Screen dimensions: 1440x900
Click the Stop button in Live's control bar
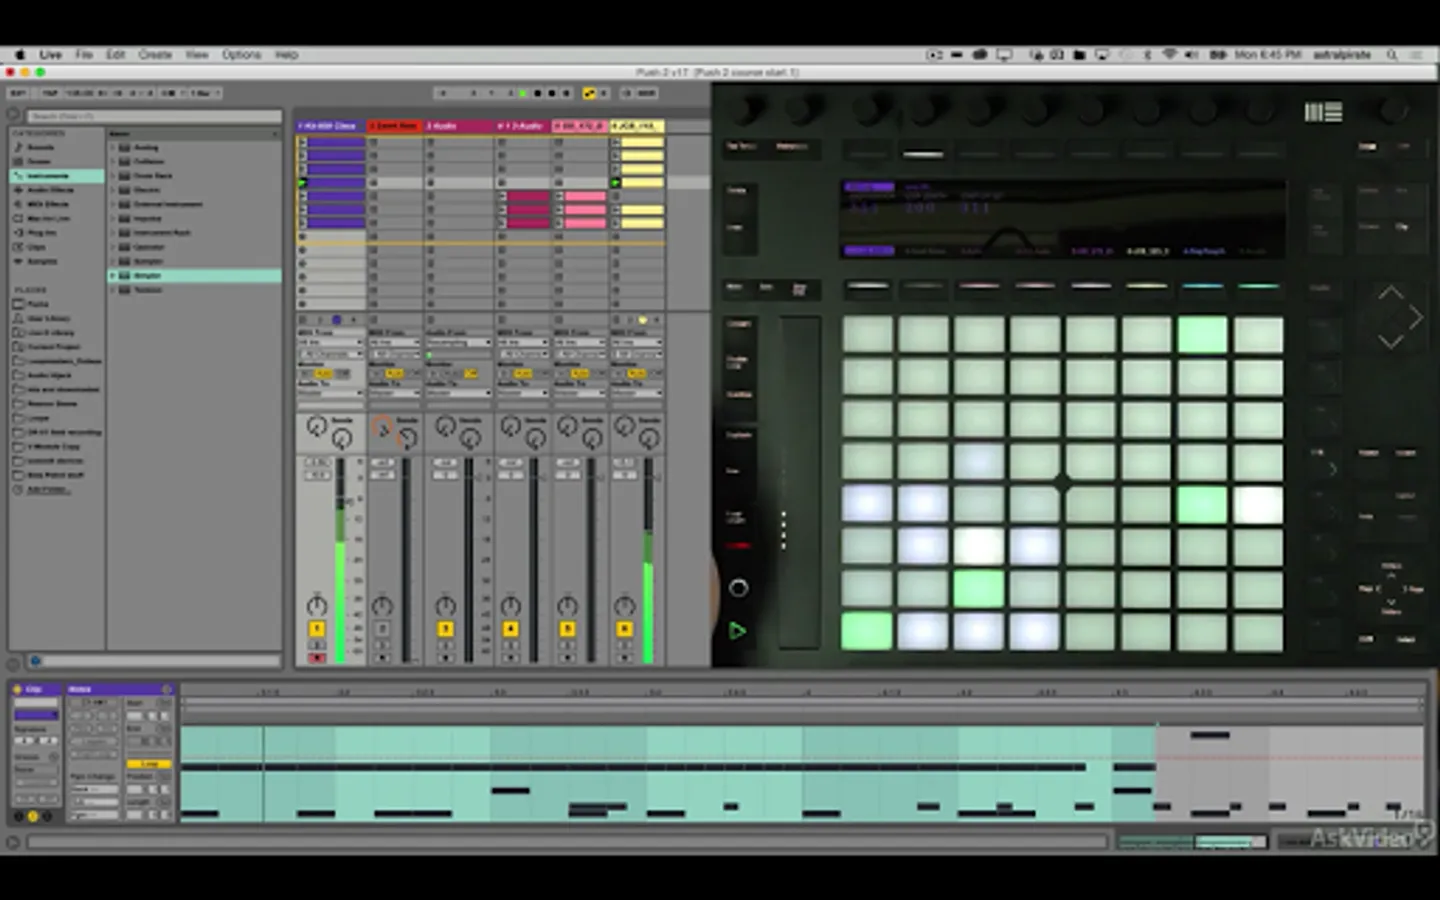point(537,93)
